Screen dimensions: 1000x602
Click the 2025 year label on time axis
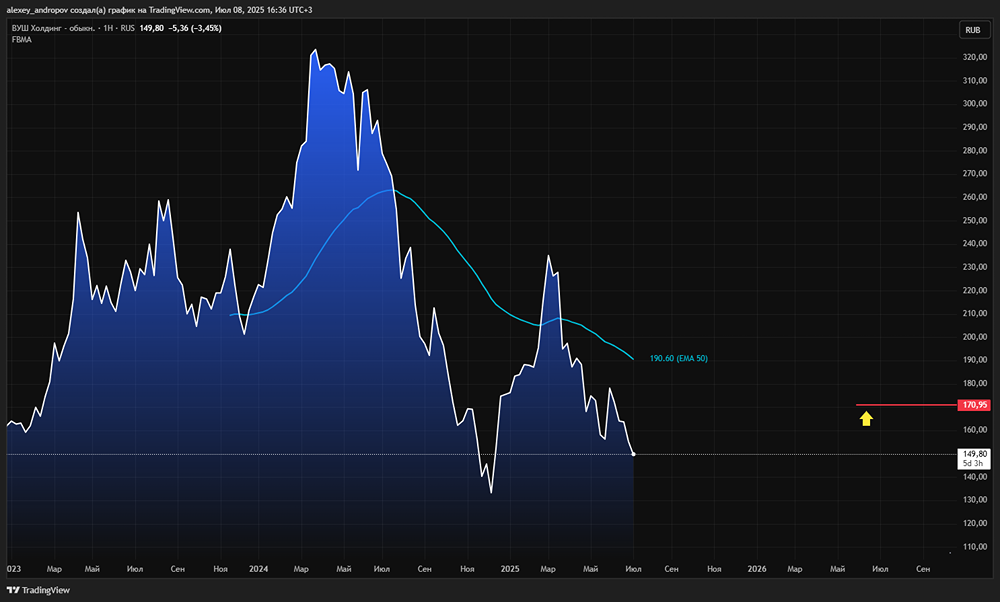pyautogui.click(x=510, y=569)
